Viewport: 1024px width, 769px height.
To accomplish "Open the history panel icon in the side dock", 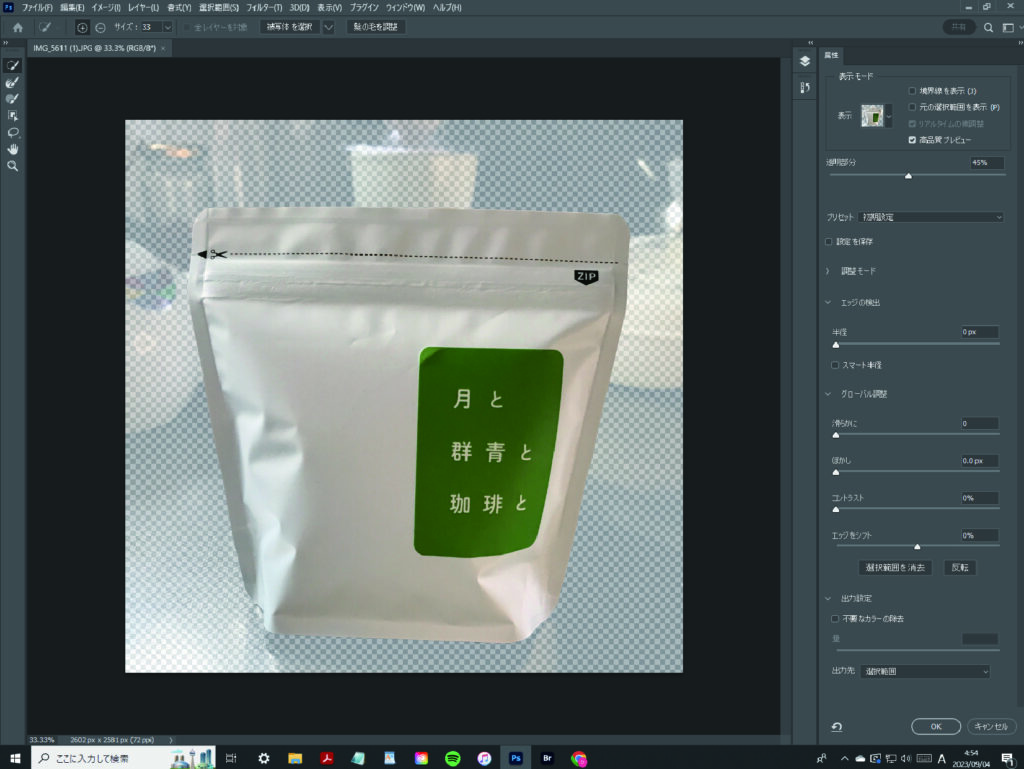I will [805, 87].
